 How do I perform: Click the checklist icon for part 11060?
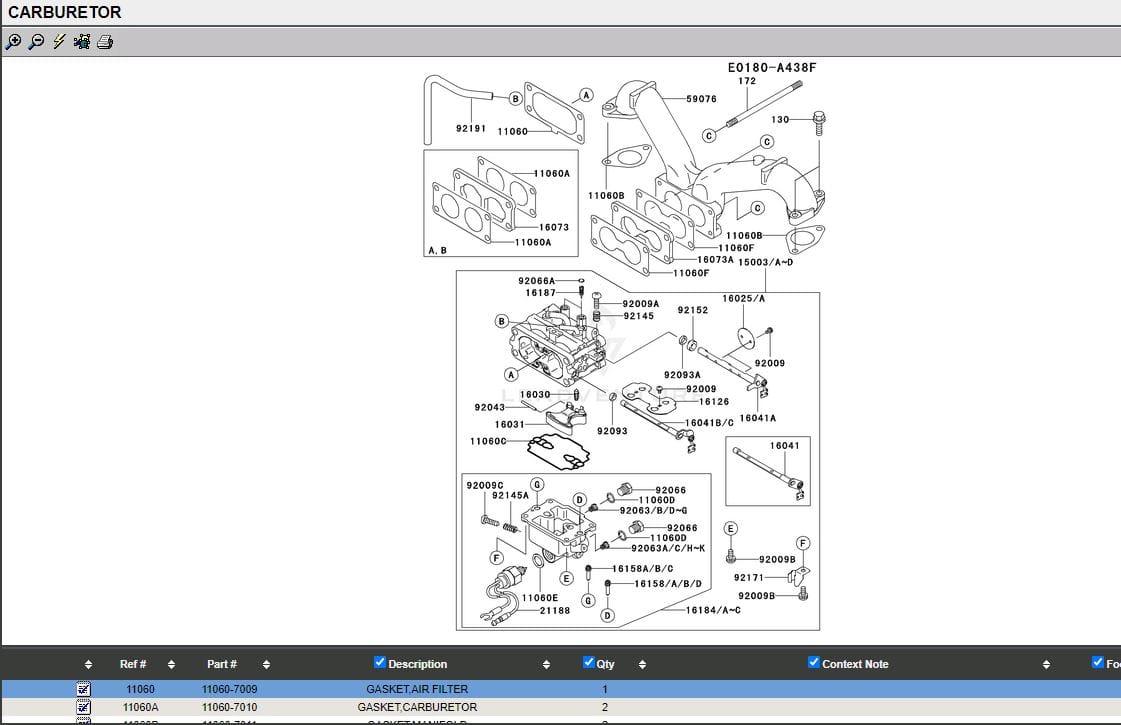click(x=84, y=689)
